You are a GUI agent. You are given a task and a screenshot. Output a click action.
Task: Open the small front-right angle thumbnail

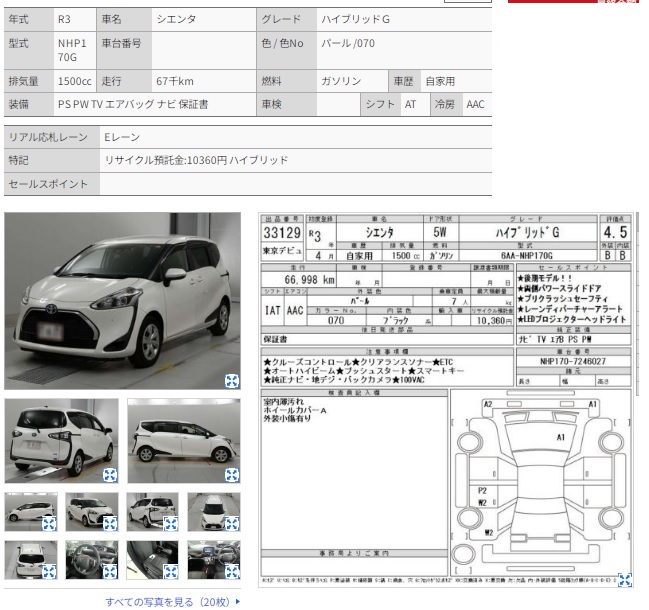click(x=91, y=512)
